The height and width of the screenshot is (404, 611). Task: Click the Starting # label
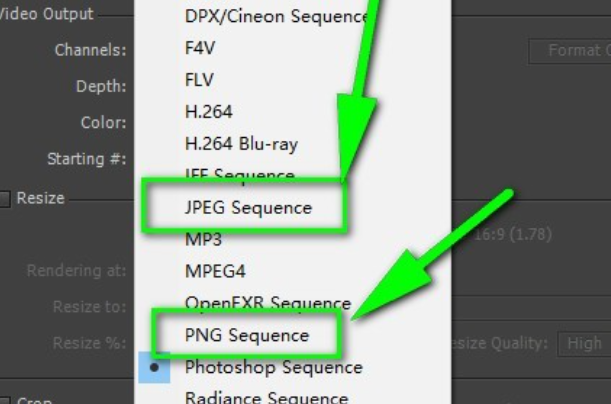87,159
